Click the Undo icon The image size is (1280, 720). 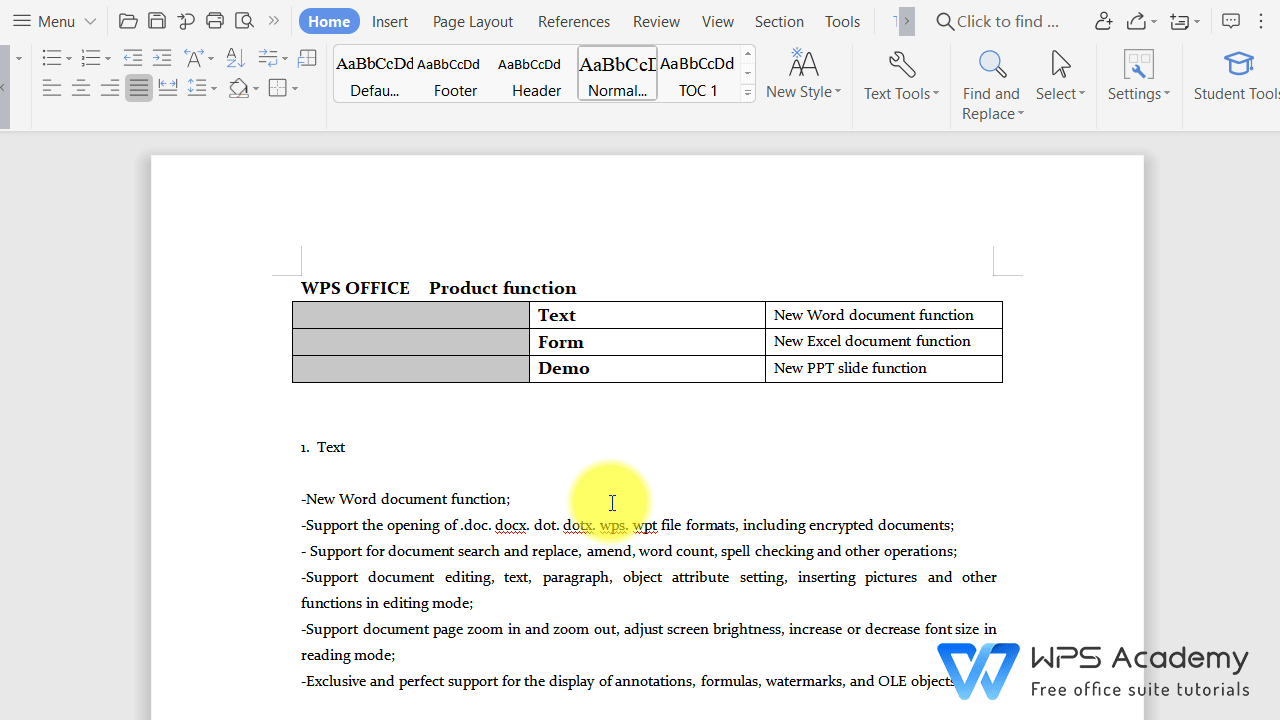tap(185, 21)
